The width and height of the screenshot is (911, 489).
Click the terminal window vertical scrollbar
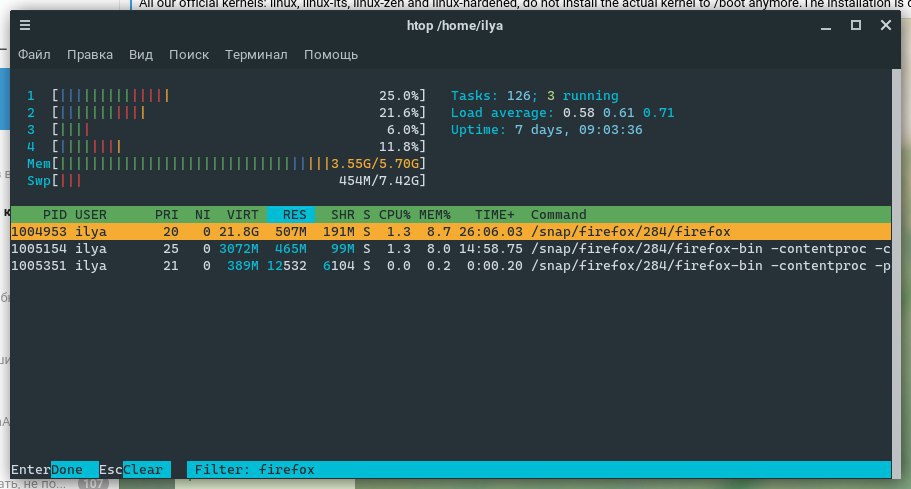(896, 273)
